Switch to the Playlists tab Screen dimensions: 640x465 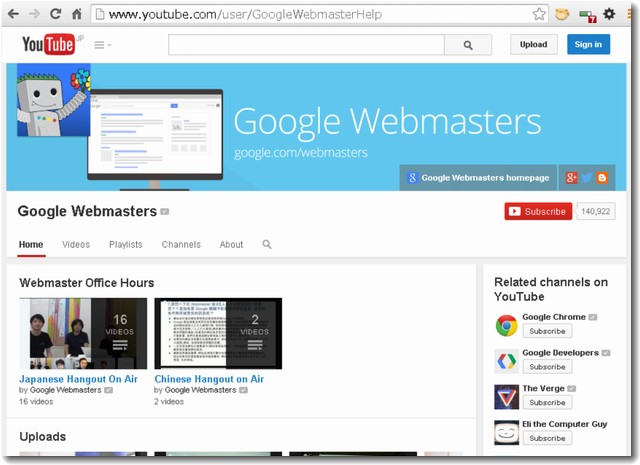pyautogui.click(x=126, y=245)
